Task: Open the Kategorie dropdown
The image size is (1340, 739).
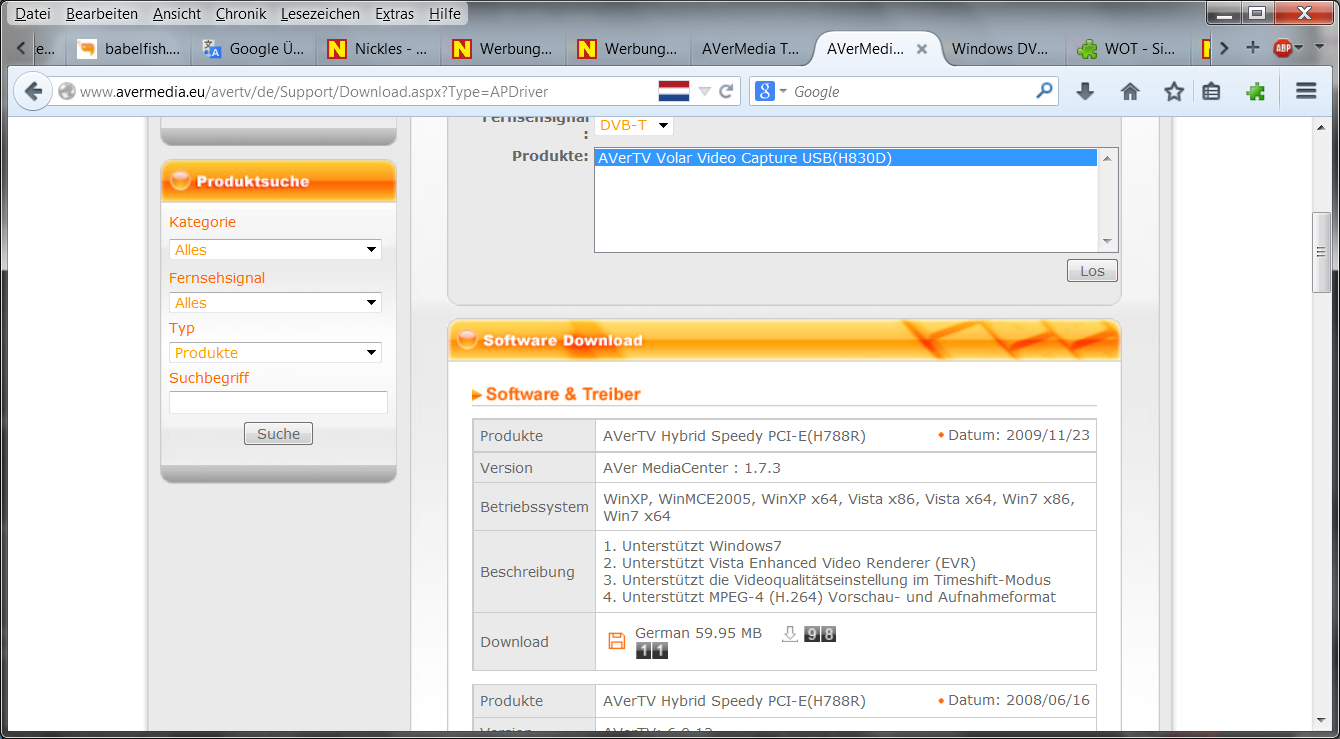Action: 275,250
